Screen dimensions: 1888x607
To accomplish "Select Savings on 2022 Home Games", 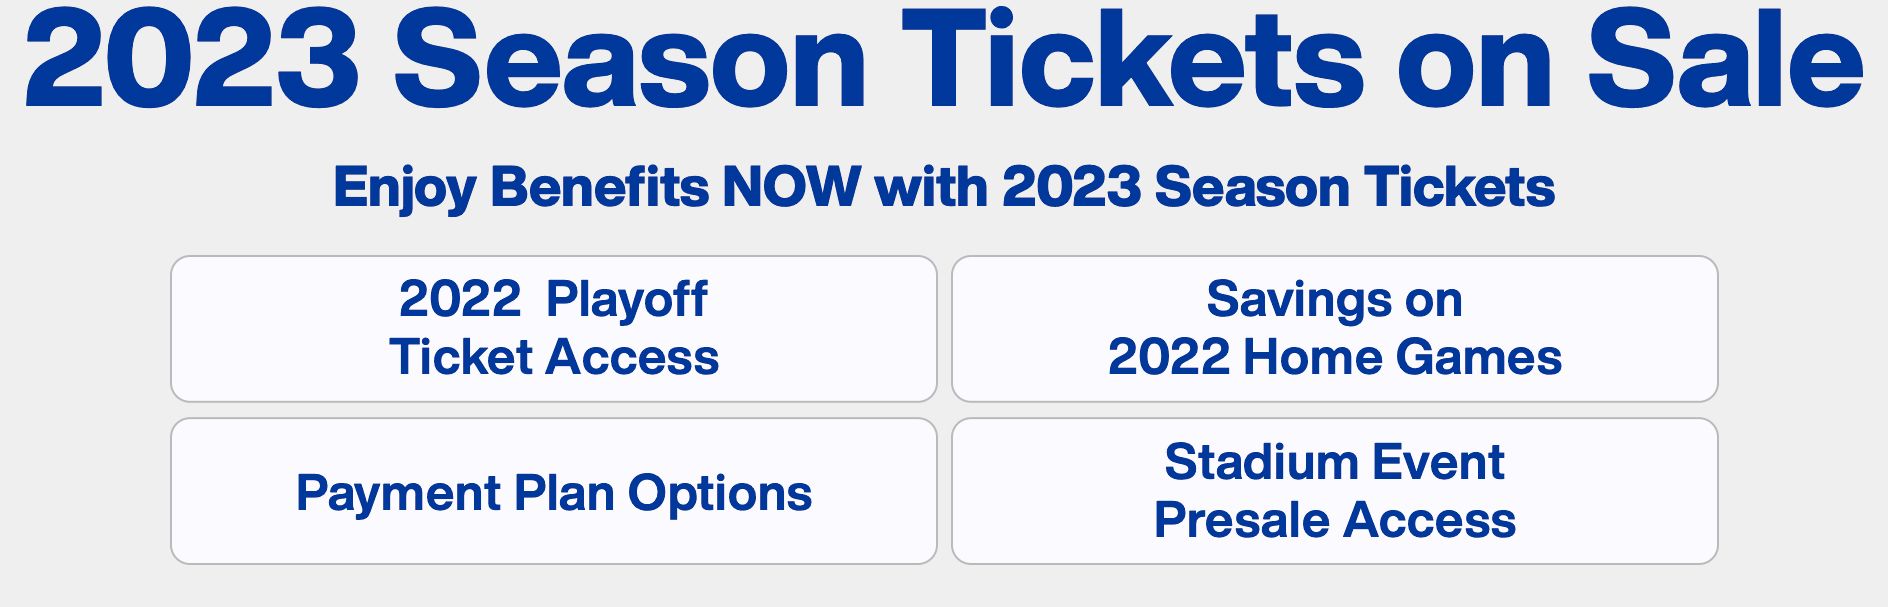I will click(1334, 329).
